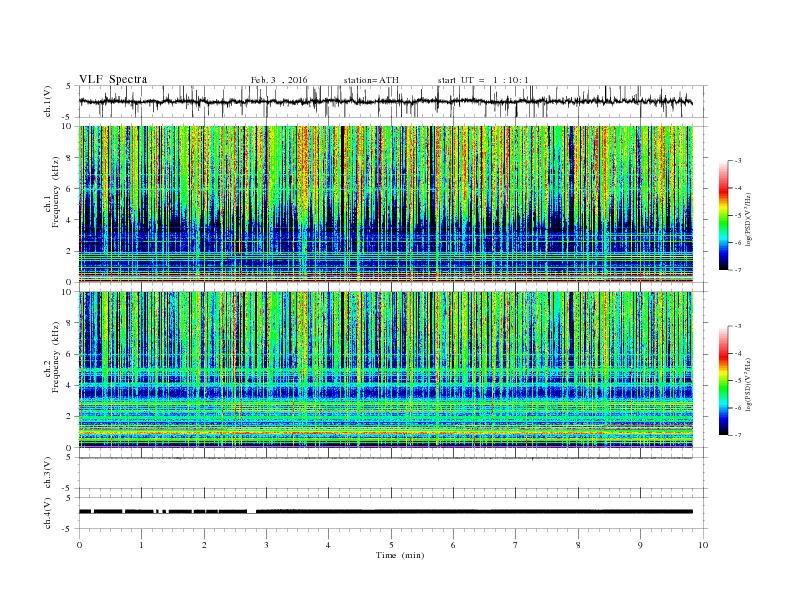
Task: Click the "start UT = 1 :10: 1" text
Action: [483, 80]
